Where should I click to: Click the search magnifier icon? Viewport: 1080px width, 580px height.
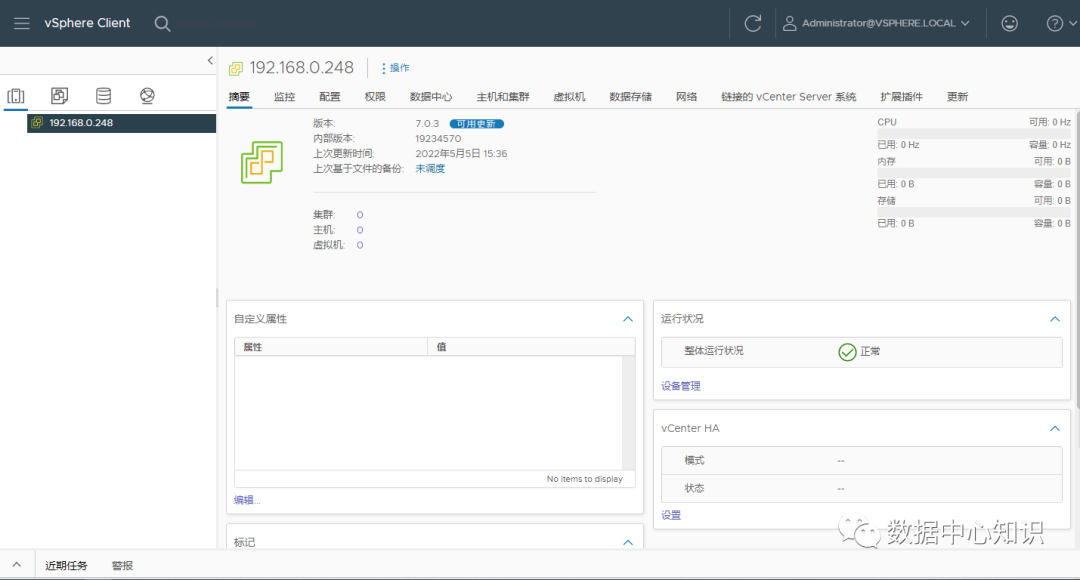[163, 24]
